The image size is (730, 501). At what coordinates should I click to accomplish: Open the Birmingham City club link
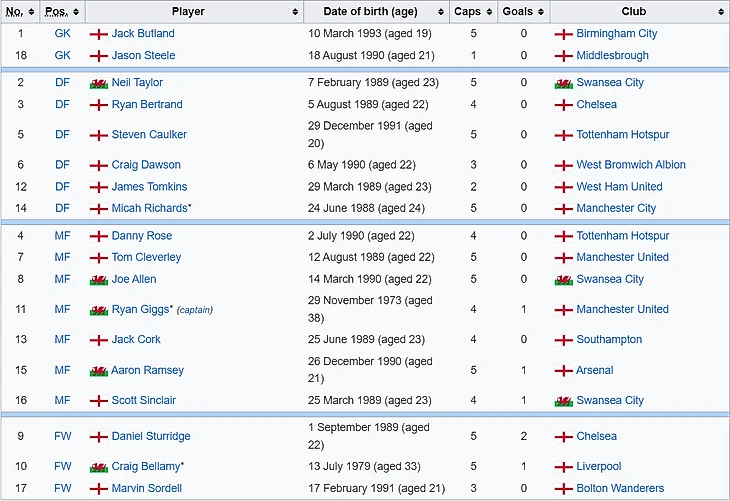point(616,34)
